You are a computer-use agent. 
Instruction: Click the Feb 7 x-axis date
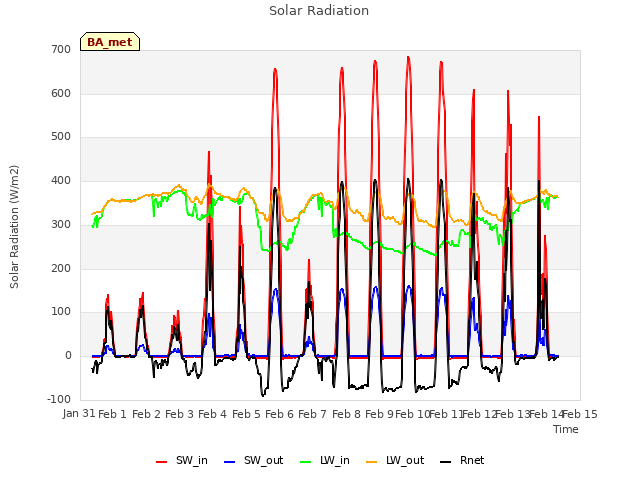pyautogui.click(x=312, y=414)
